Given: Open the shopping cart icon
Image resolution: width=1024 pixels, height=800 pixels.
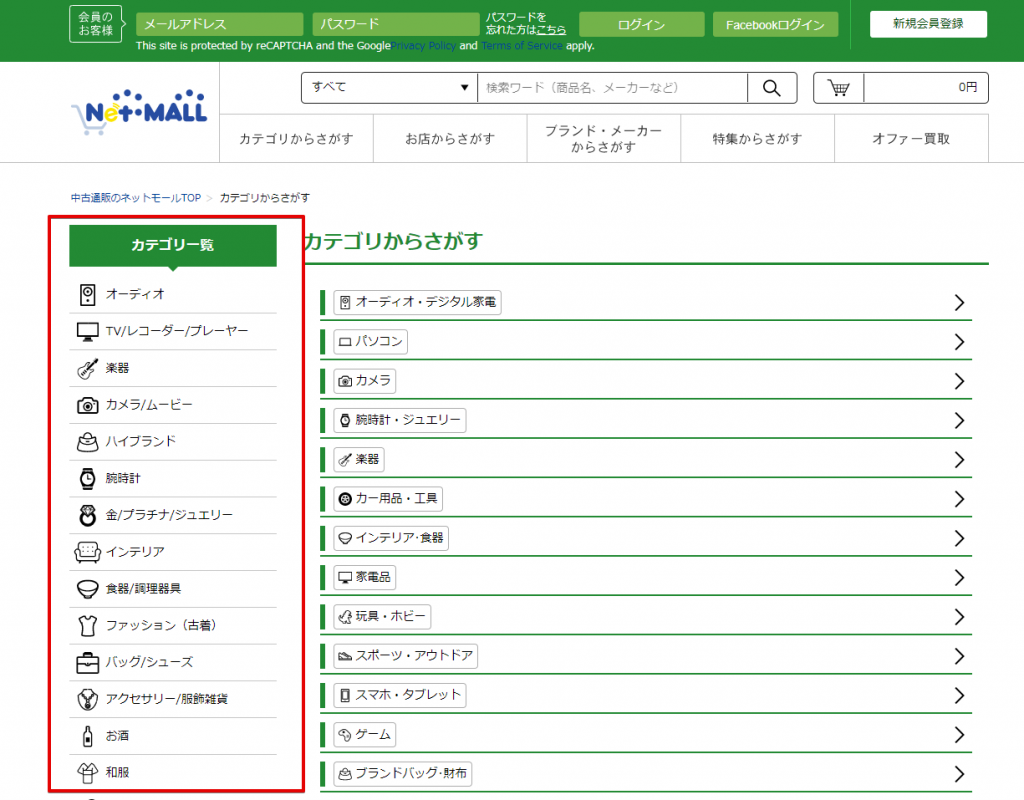Looking at the screenshot, I should tap(838, 88).
